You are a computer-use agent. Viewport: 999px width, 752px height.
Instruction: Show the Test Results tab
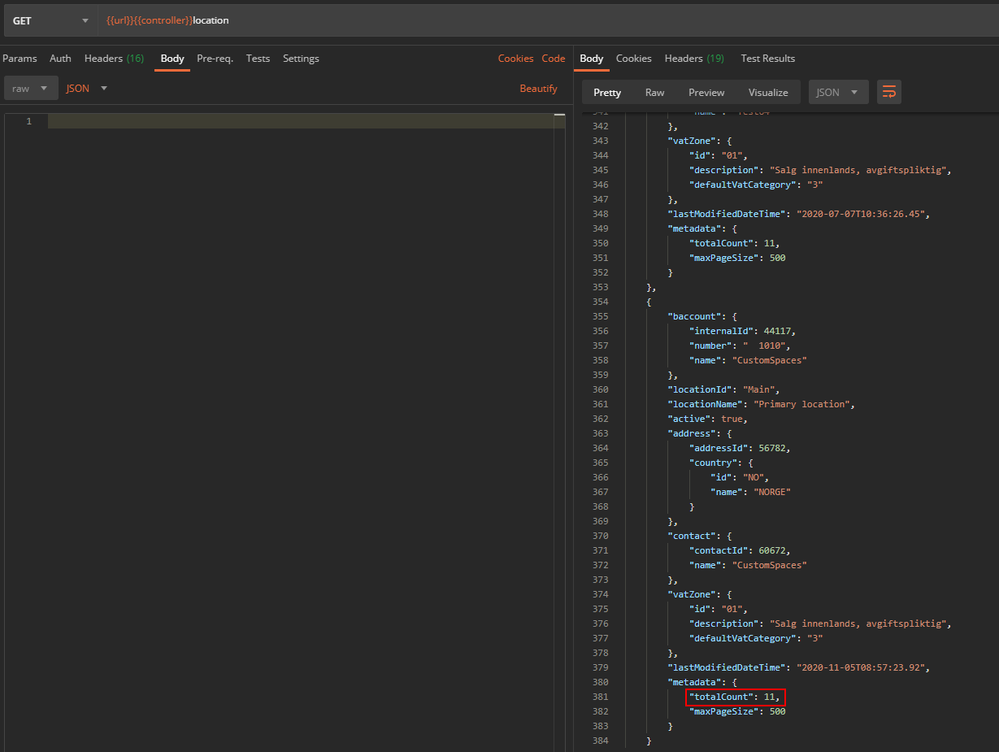click(x=767, y=58)
